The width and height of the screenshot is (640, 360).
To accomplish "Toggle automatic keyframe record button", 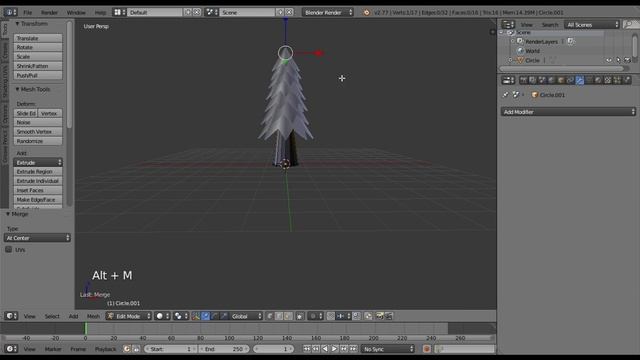I will point(427,349).
